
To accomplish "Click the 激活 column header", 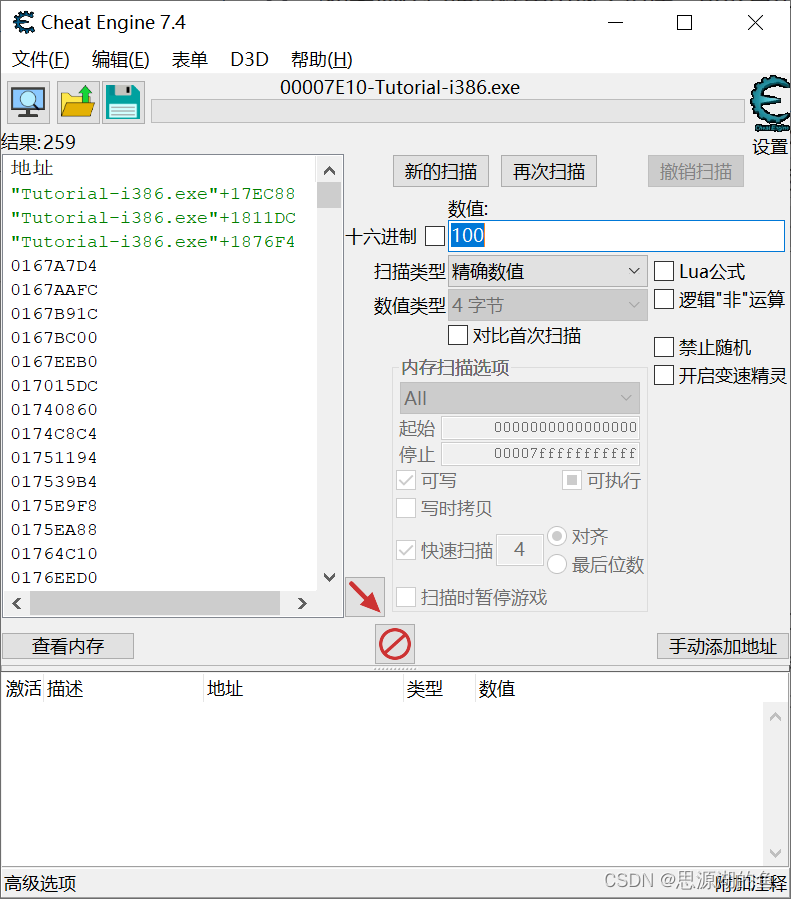I will [23, 689].
